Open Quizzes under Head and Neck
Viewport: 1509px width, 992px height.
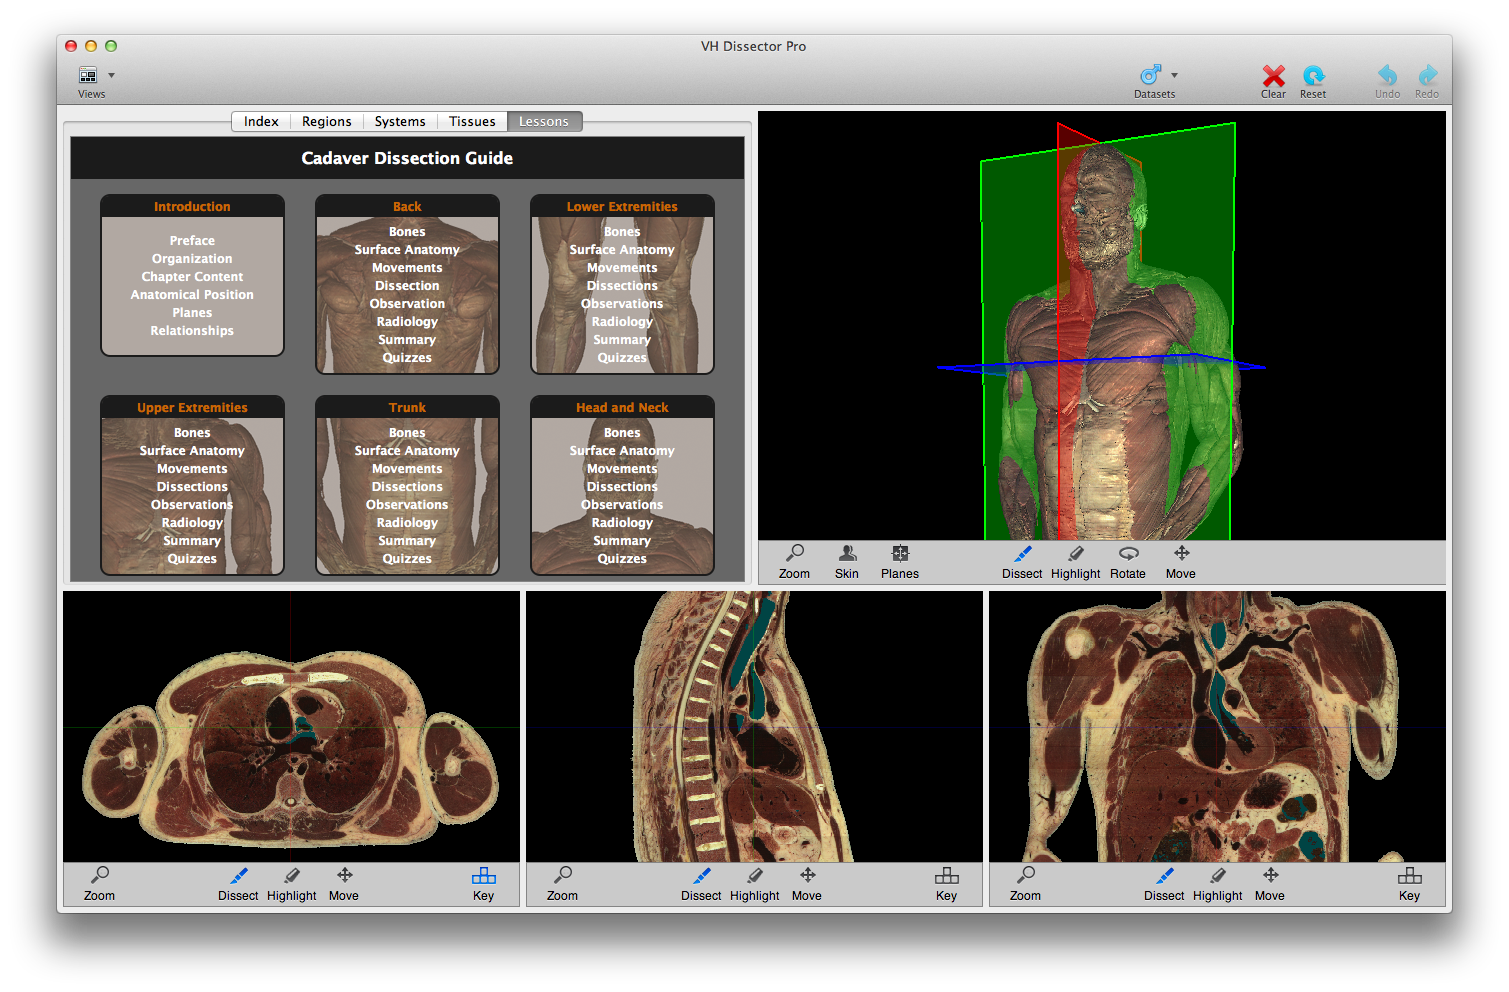click(622, 559)
